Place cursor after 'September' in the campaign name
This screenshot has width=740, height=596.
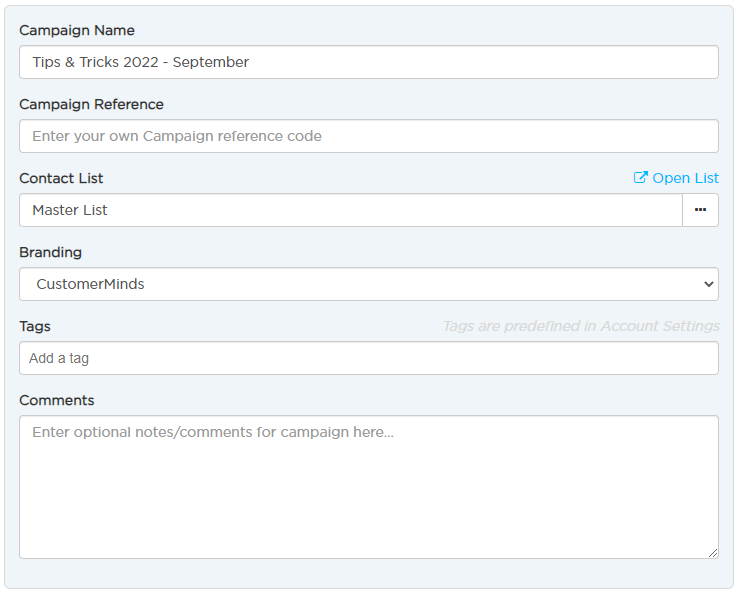251,62
